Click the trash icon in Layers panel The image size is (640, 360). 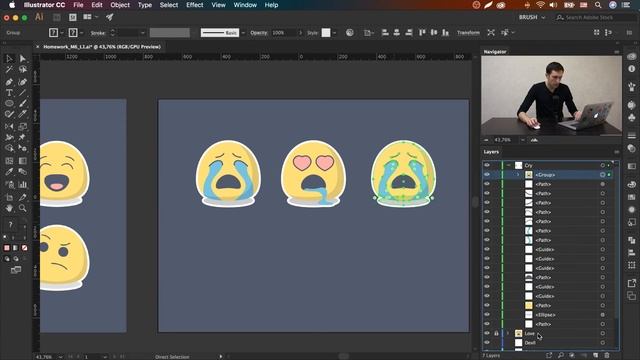coord(607,356)
